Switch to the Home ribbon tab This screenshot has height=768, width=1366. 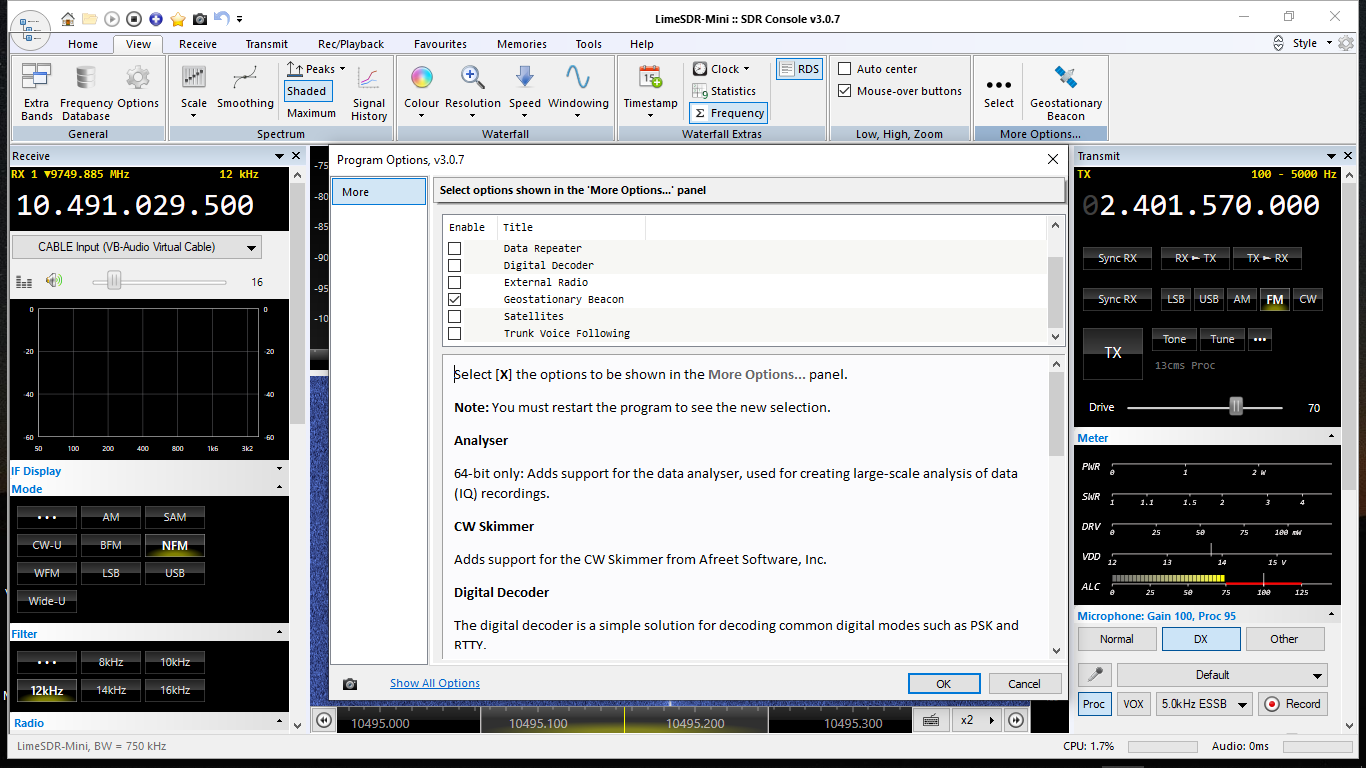(83, 44)
